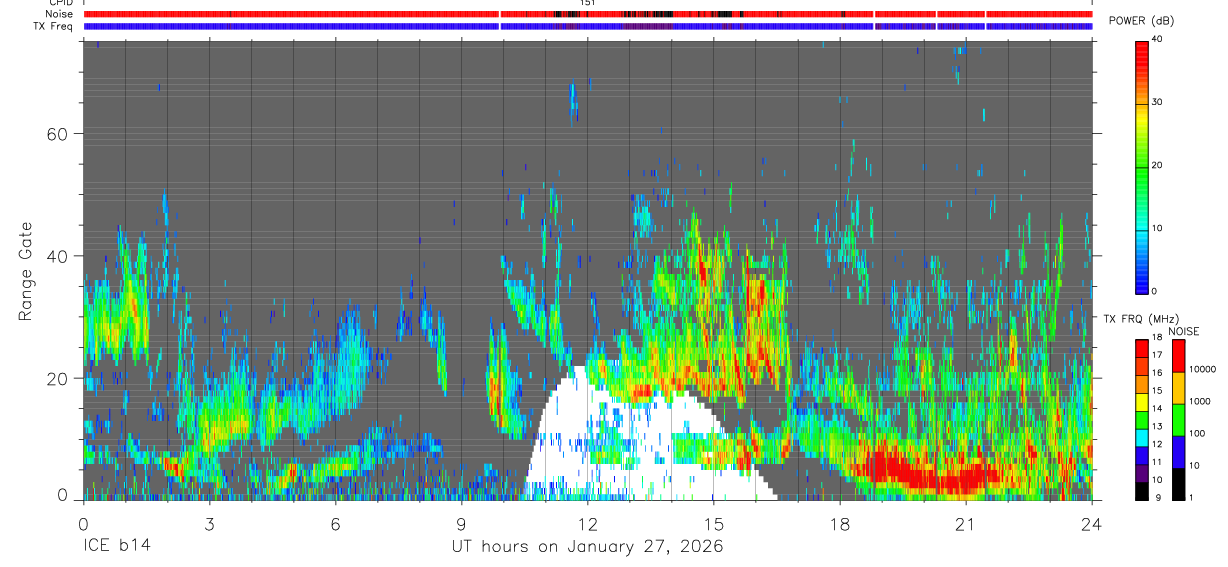Click the 3 hour tick on UT axis
Image resolution: width=1228 pixels, height=567 pixels.
coord(209,523)
